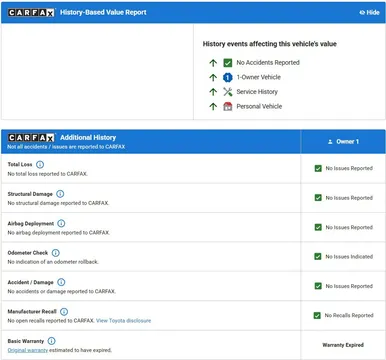Select the Owner 1 column header
The width and height of the screenshot is (386, 360).
click(343, 142)
